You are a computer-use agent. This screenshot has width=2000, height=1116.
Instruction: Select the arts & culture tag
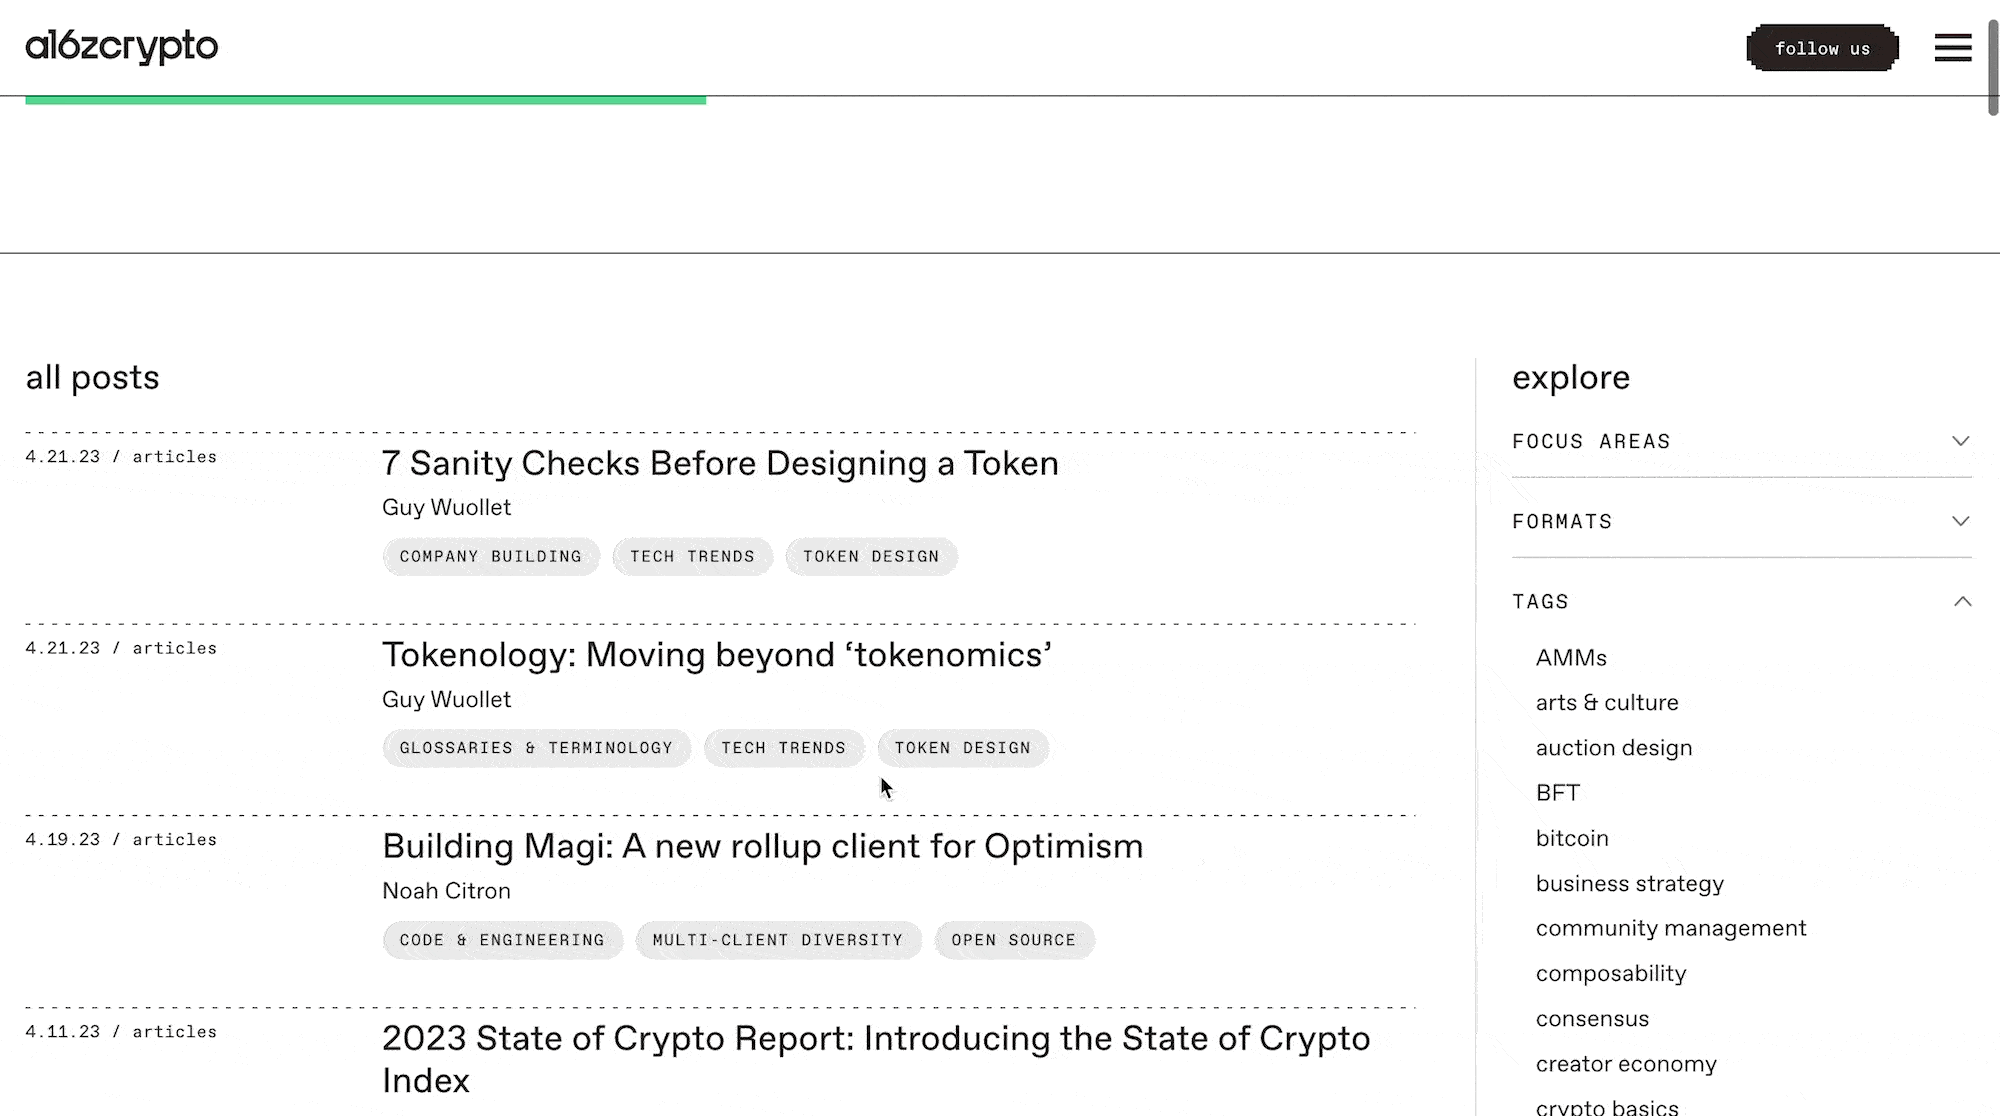point(1607,702)
